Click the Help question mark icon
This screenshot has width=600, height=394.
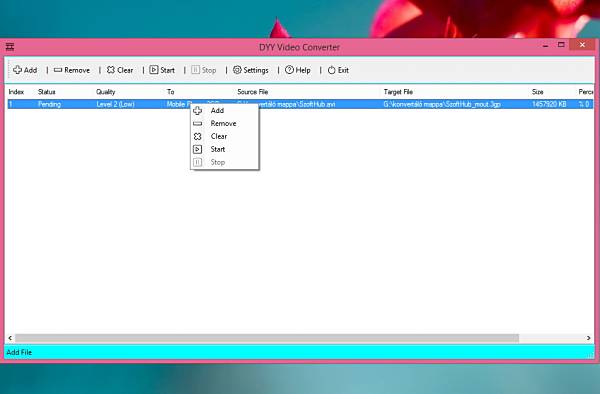pos(289,70)
